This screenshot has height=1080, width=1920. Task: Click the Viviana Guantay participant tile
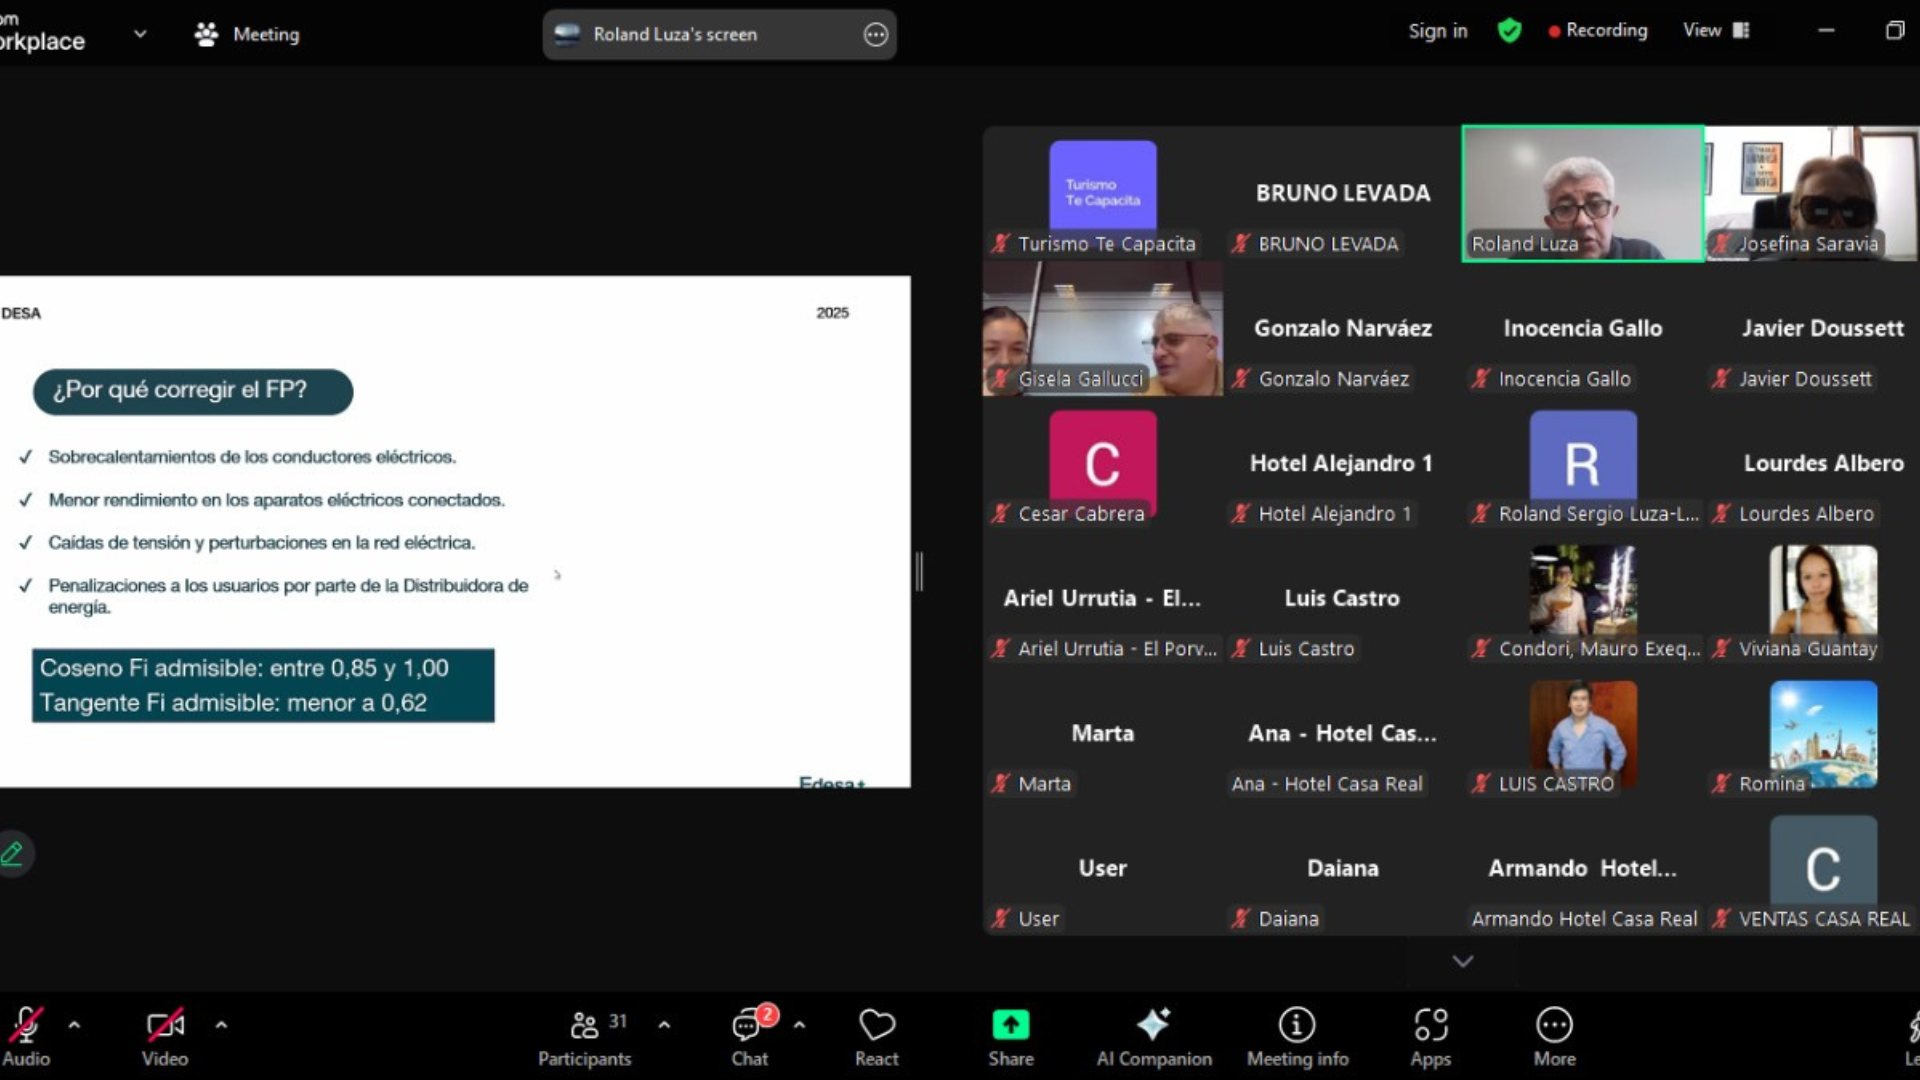point(1822,599)
